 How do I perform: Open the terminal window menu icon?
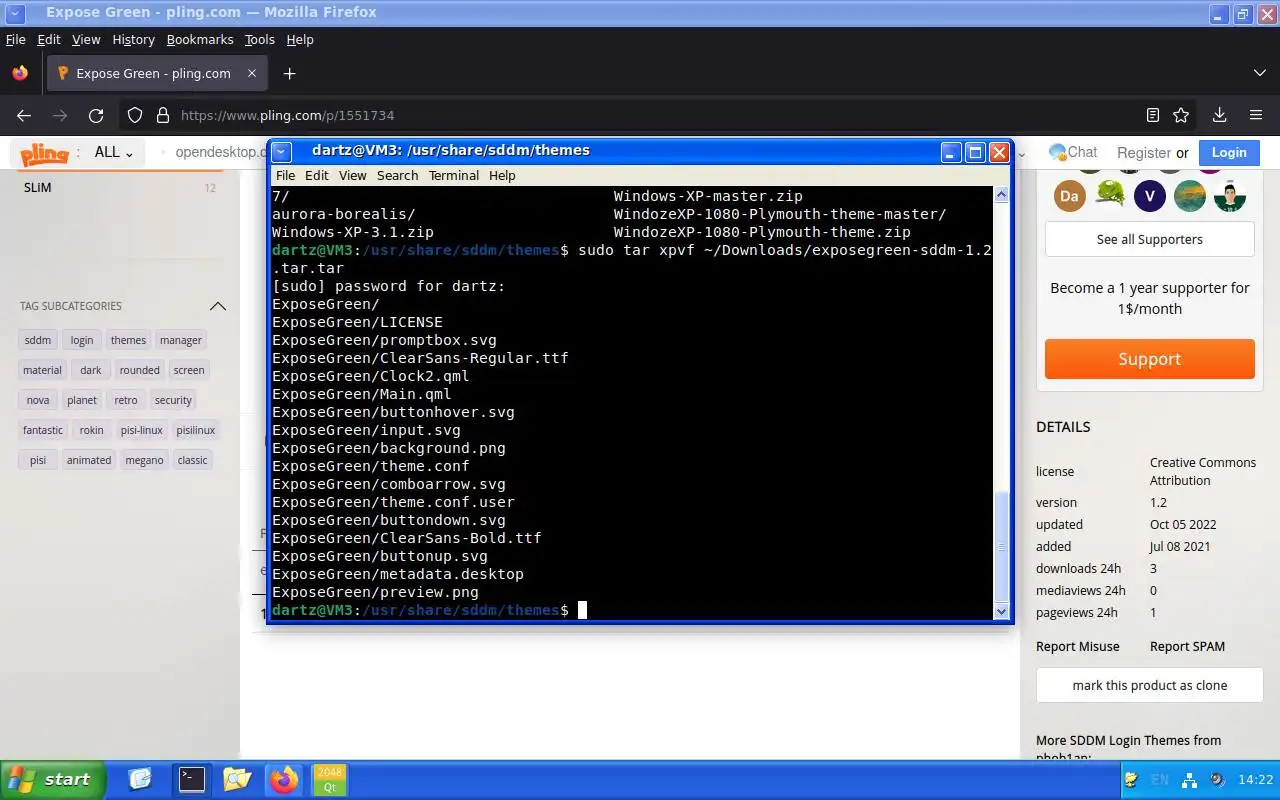(282, 152)
